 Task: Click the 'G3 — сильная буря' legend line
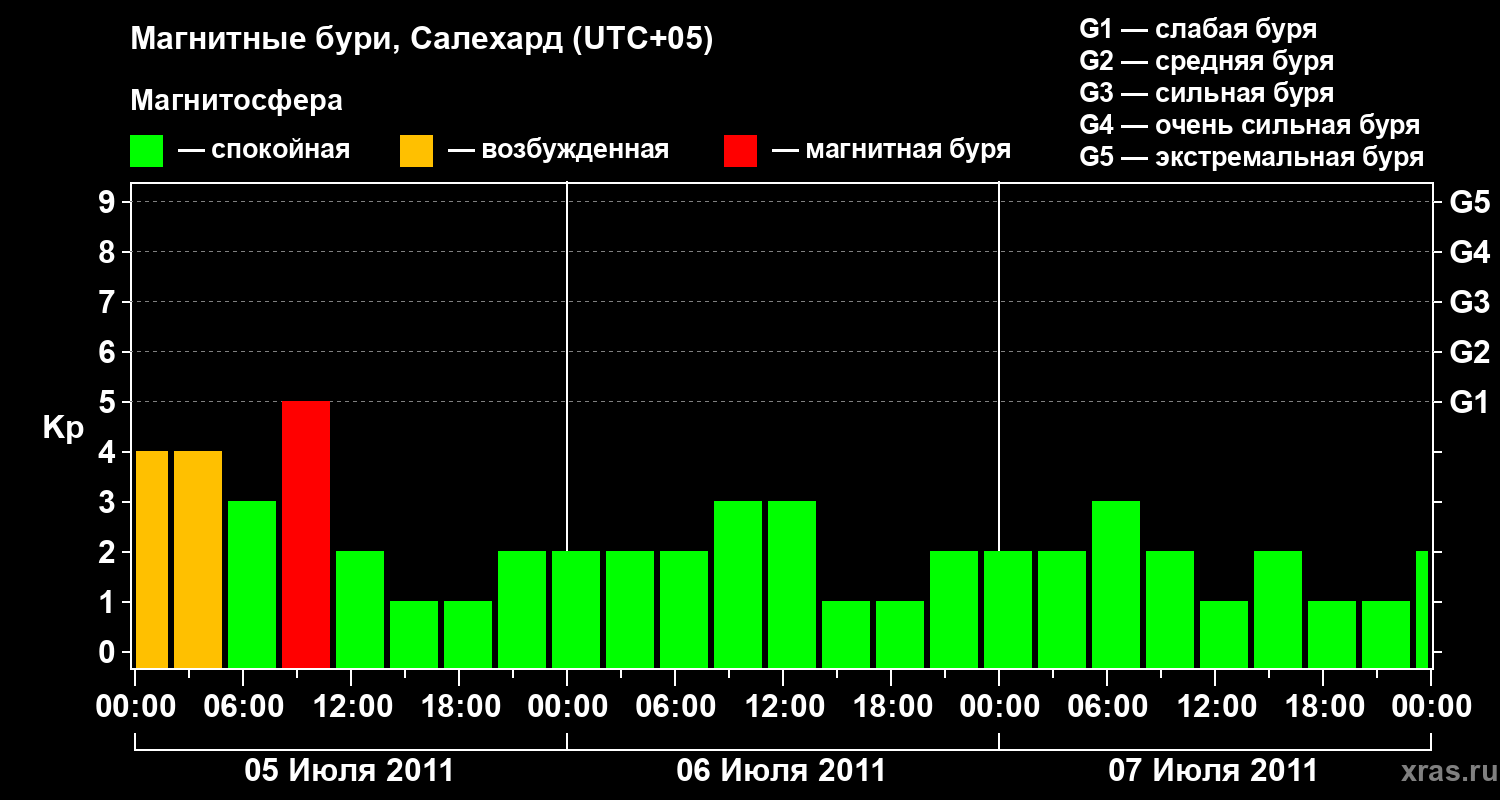point(1207,93)
